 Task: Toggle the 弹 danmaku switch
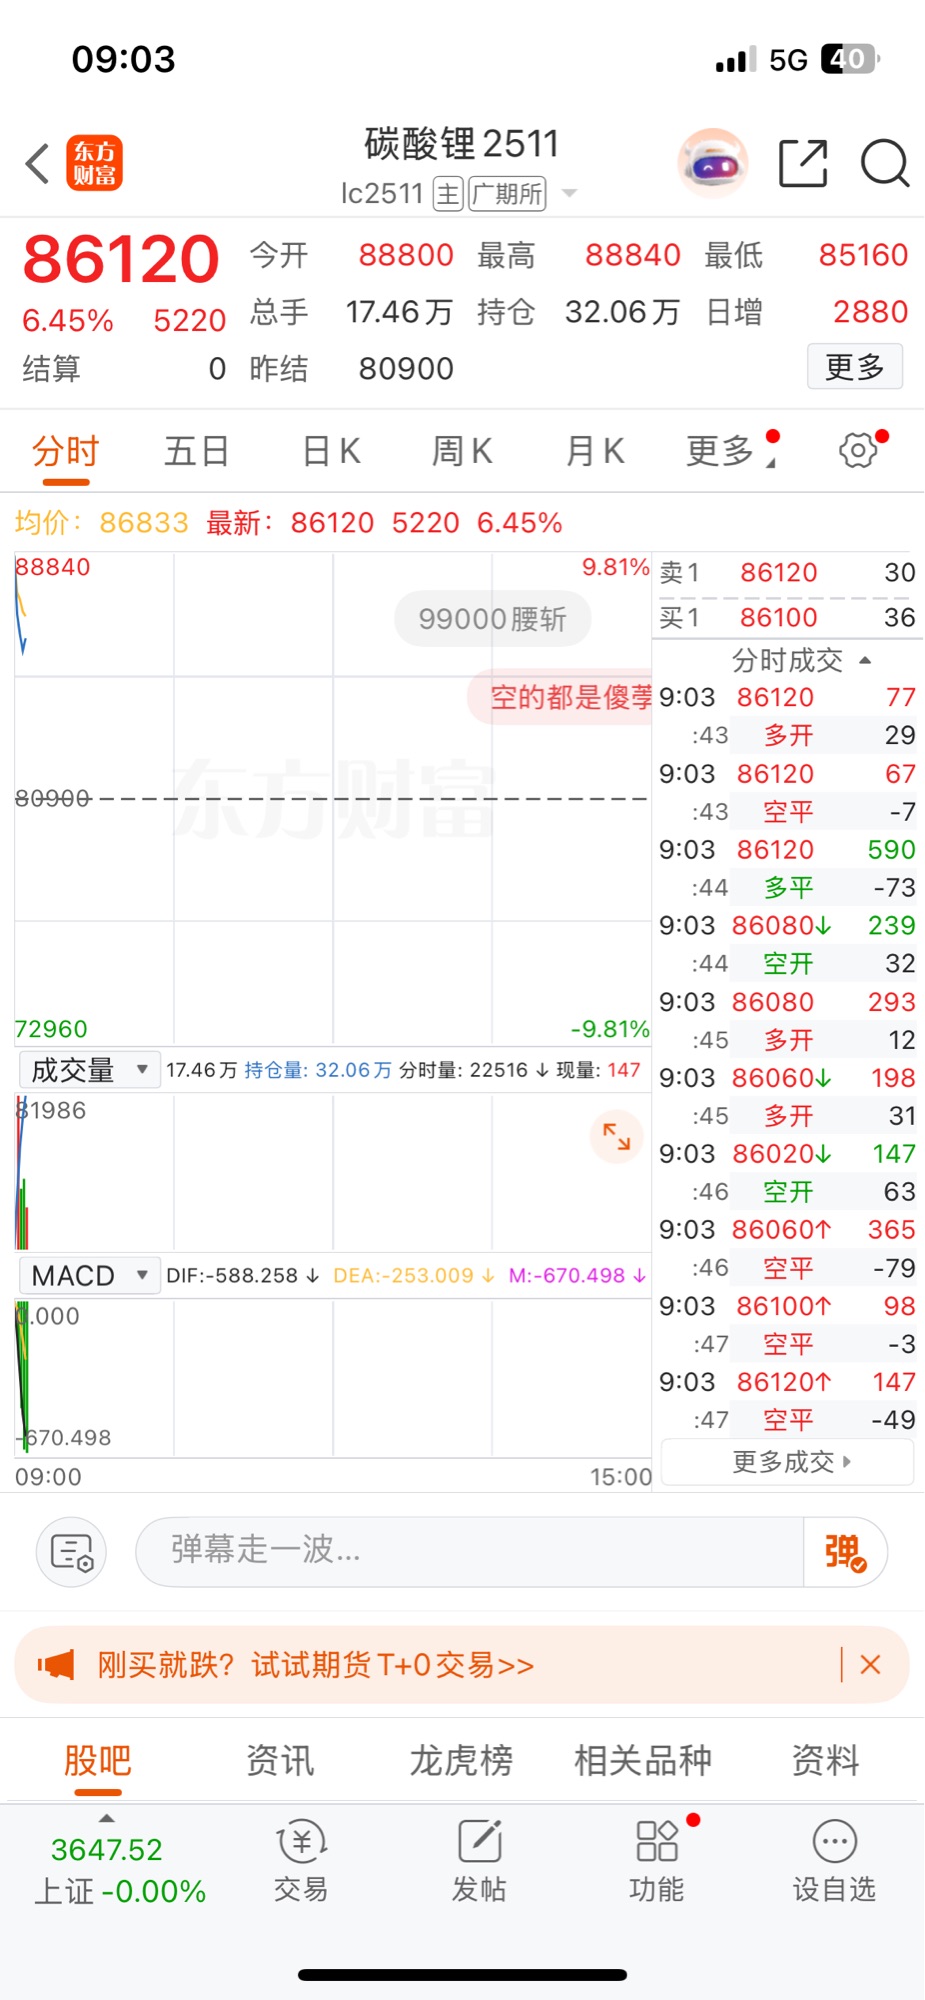point(845,1552)
